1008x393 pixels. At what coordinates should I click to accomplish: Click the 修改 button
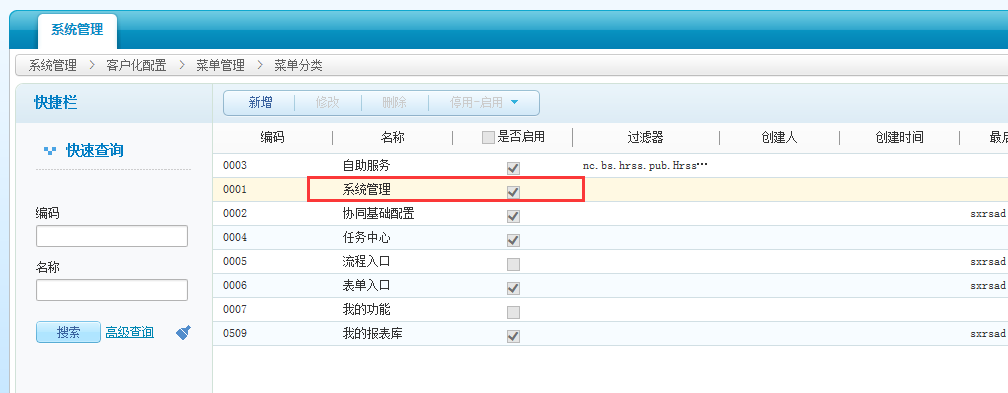[x=327, y=102]
